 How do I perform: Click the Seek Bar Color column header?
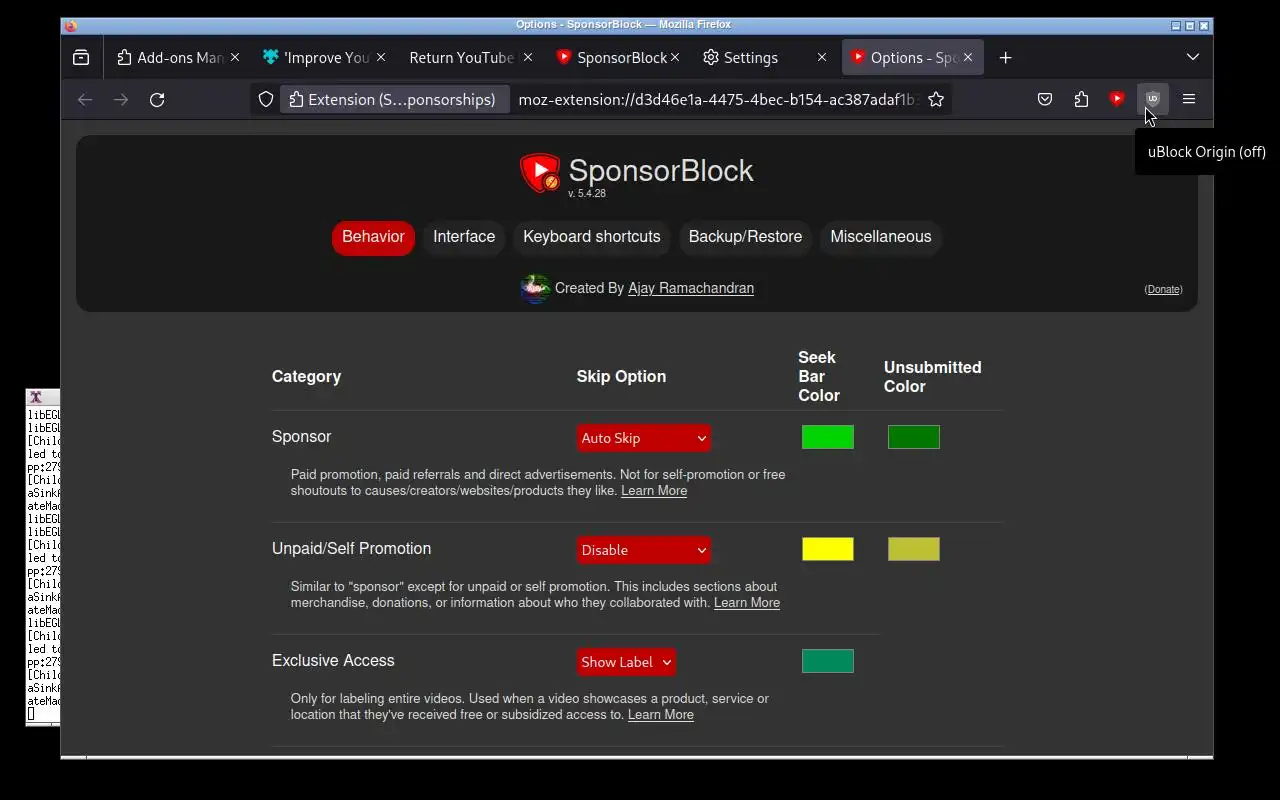819,376
